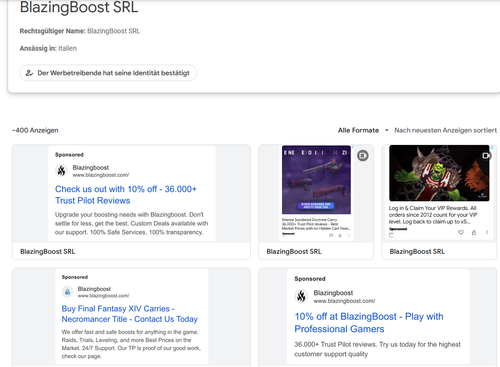
Task: Click the video icon on orc ad
Action: pyautogui.click(x=486, y=155)
